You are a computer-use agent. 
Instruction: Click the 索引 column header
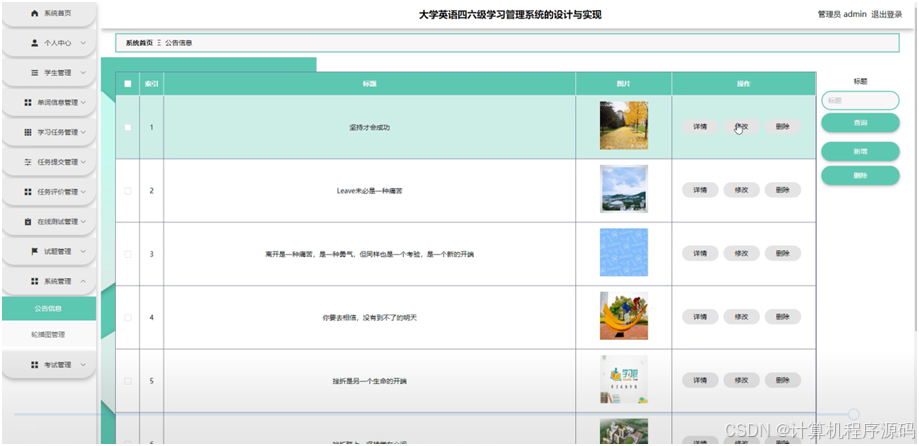151,84
